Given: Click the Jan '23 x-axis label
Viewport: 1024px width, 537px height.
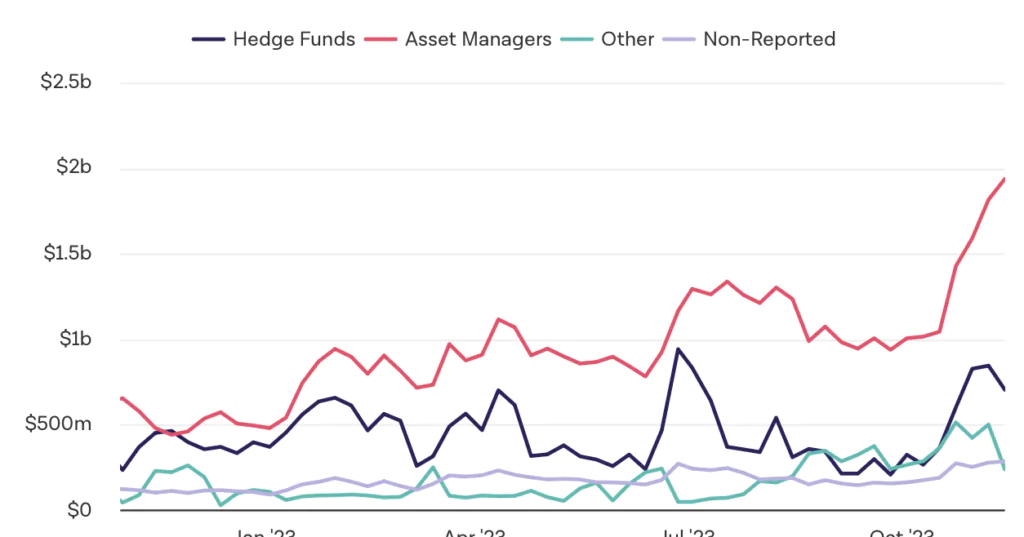Looking at the screenshot, I should tap(263, 531).
